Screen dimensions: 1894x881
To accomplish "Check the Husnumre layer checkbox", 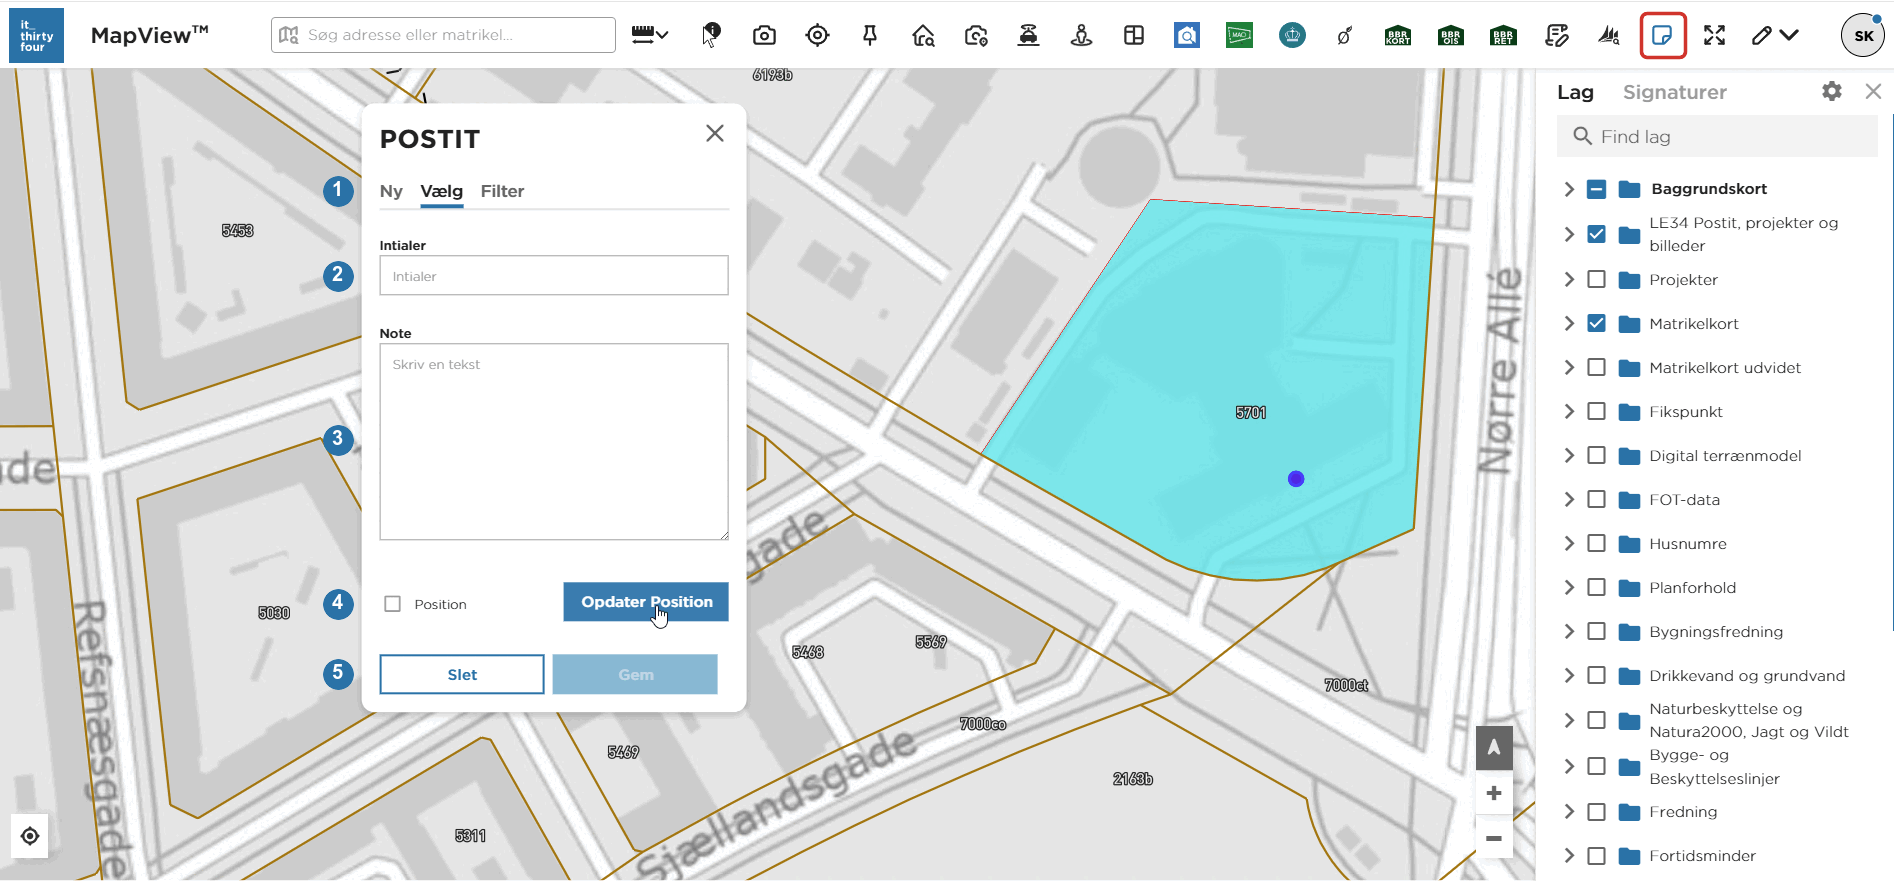I will (1597, 543).
